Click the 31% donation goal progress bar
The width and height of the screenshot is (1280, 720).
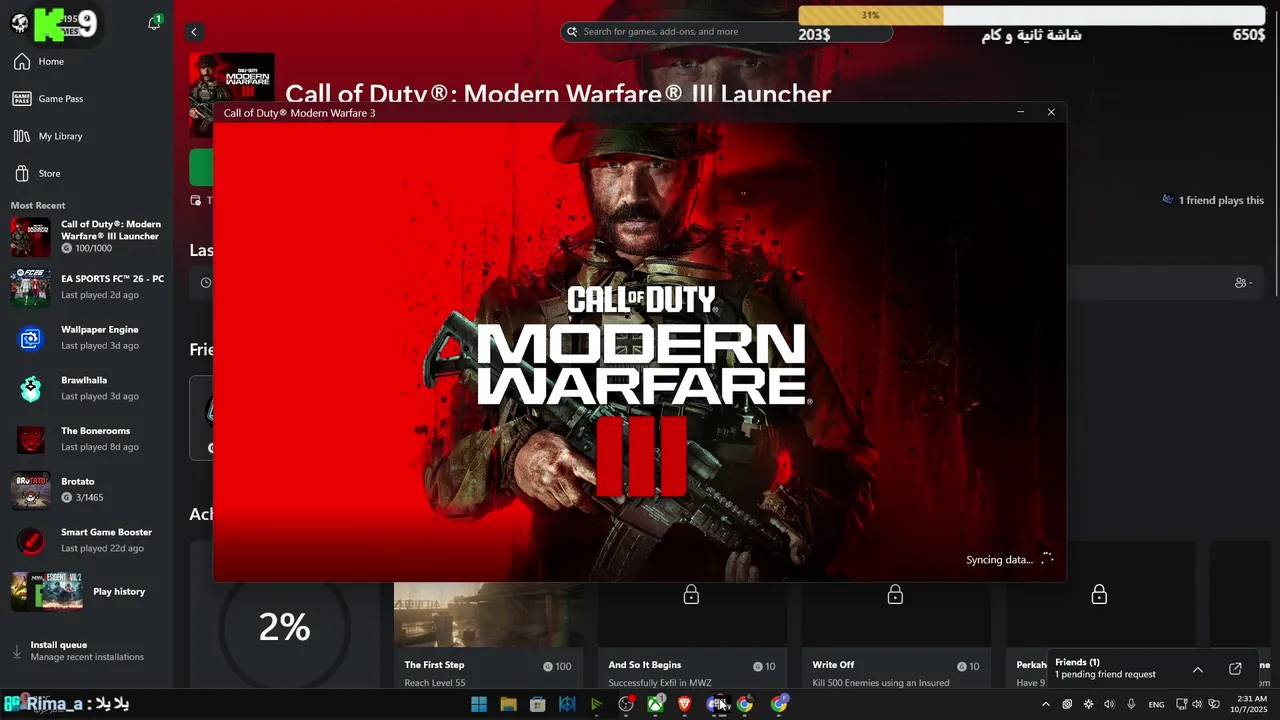[1032, 16]
